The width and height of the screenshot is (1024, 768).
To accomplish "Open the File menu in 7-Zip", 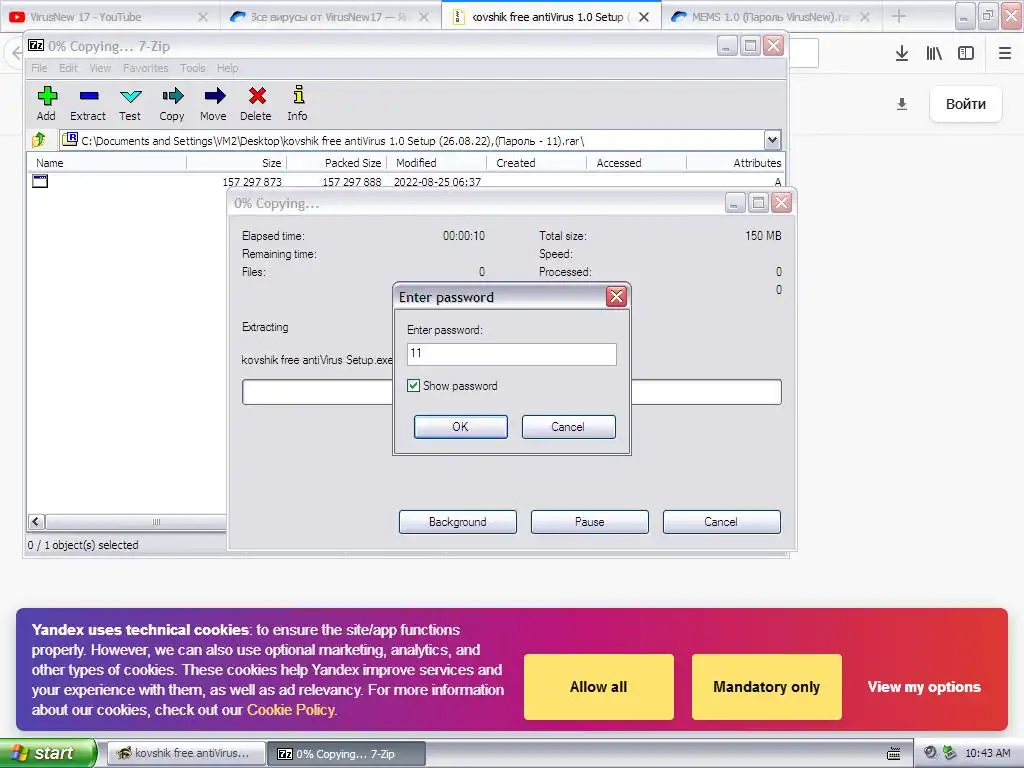I will click(39, 68).
